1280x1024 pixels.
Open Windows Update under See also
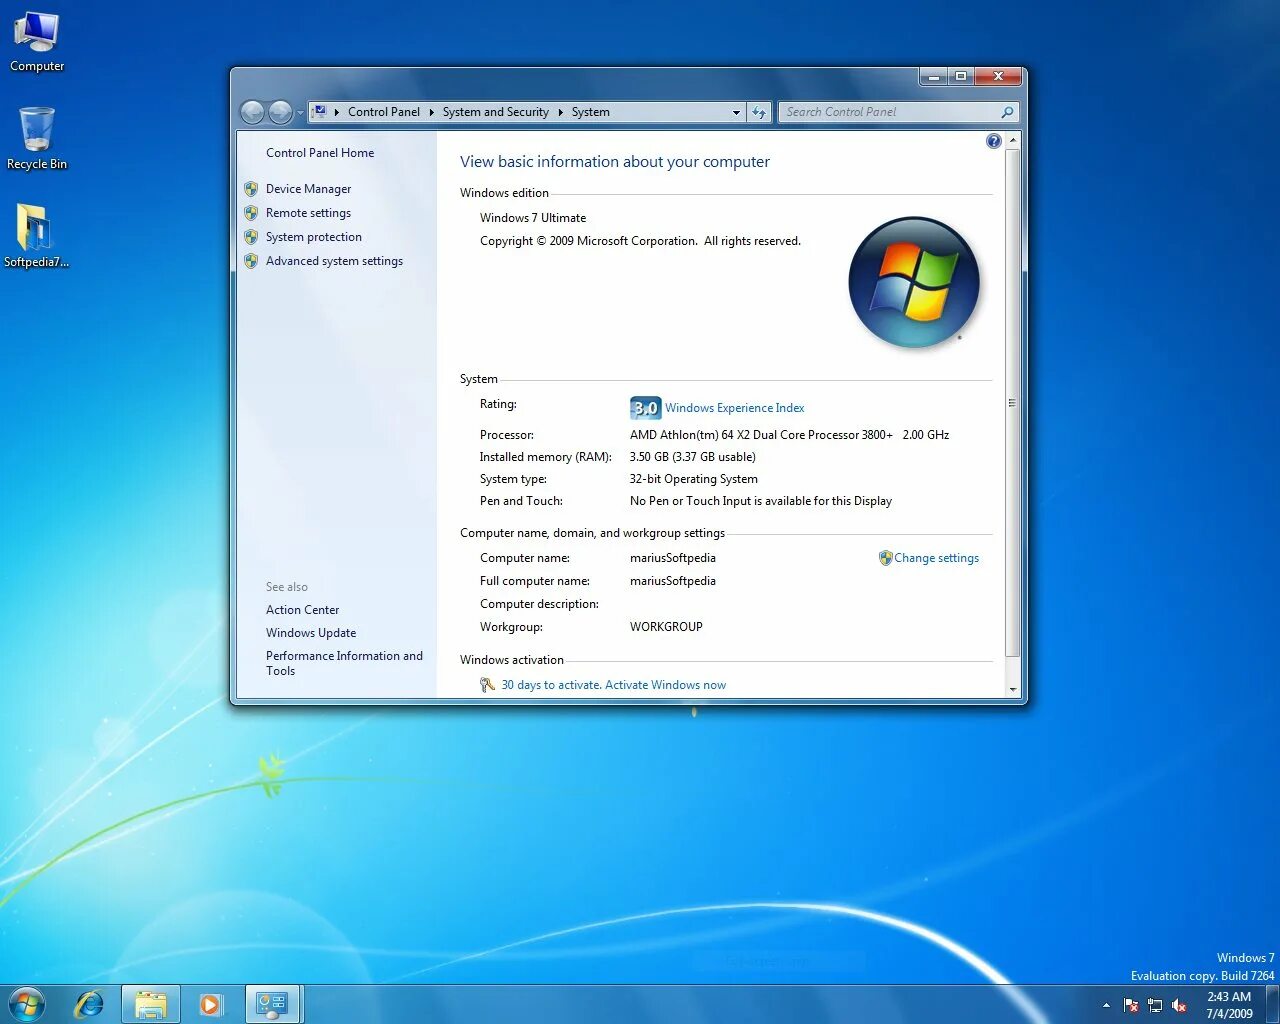(x=311, y=633)
